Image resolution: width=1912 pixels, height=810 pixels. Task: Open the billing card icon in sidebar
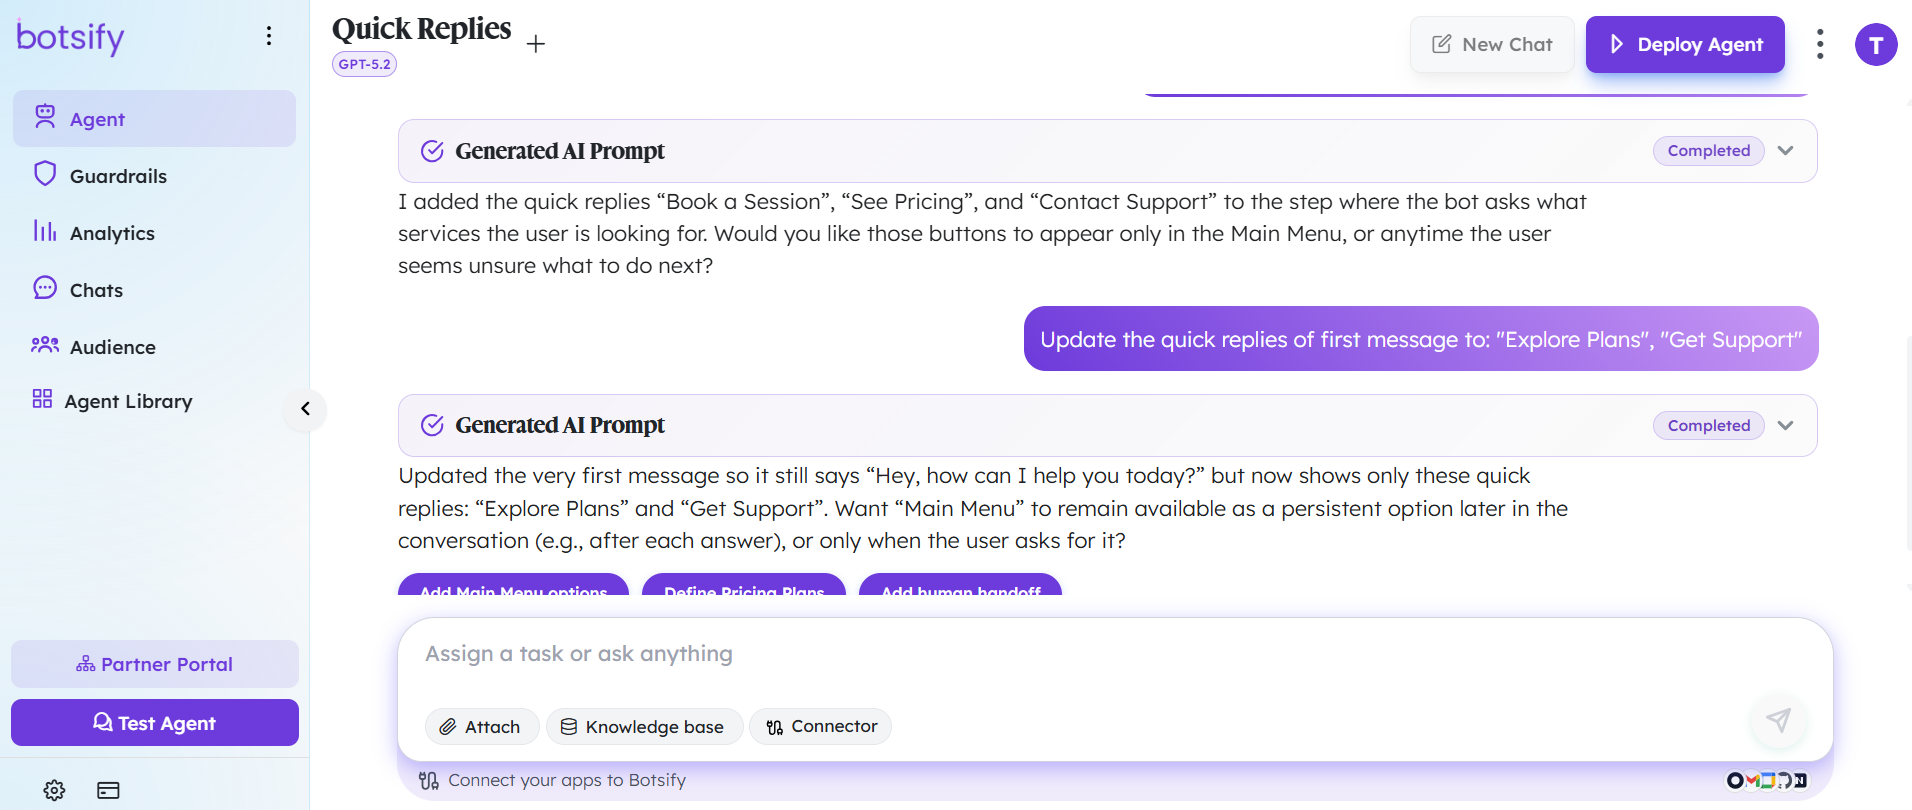pos(108,790)
